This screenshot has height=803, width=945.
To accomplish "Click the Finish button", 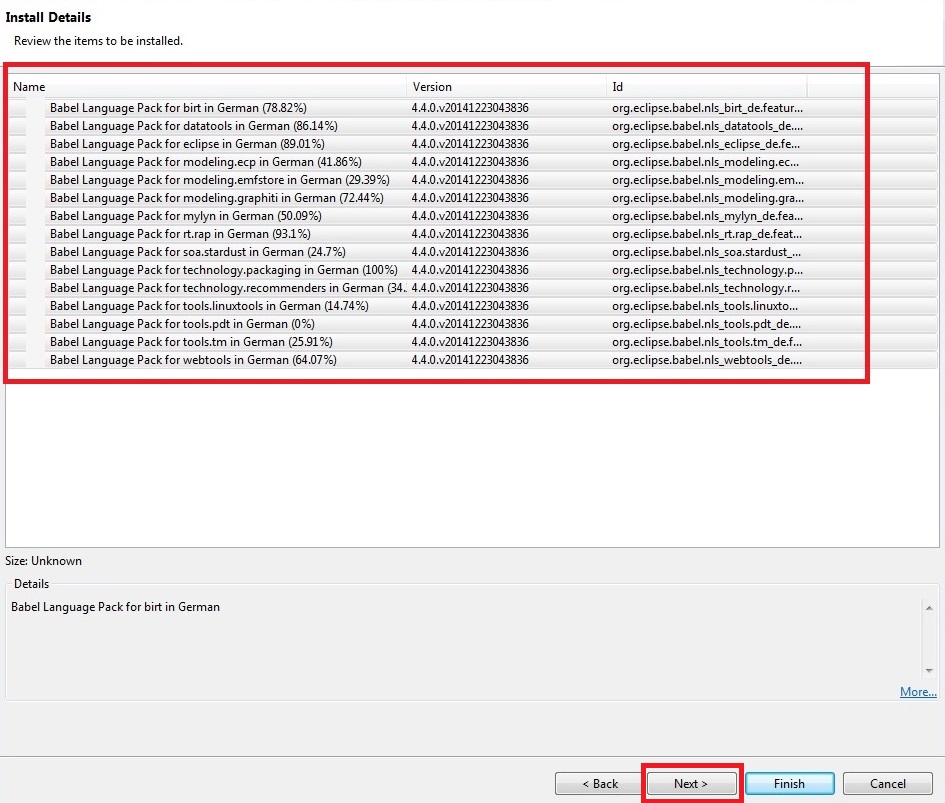I will click(x=790, y=784).
